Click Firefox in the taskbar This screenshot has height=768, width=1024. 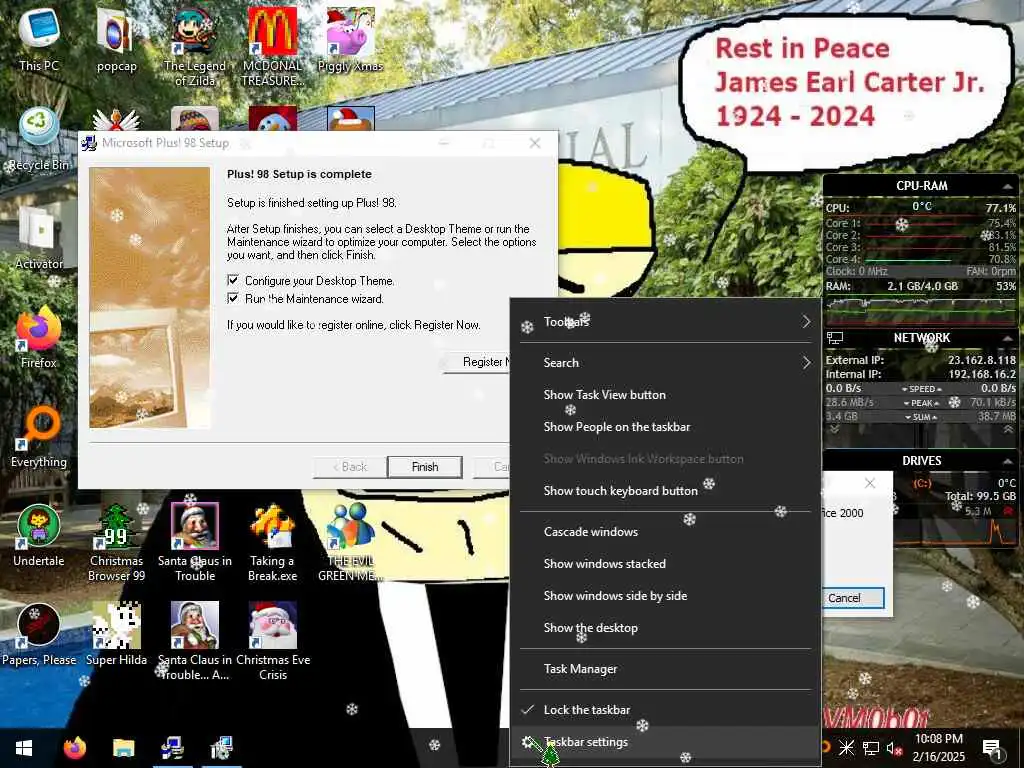click(74, 748)
